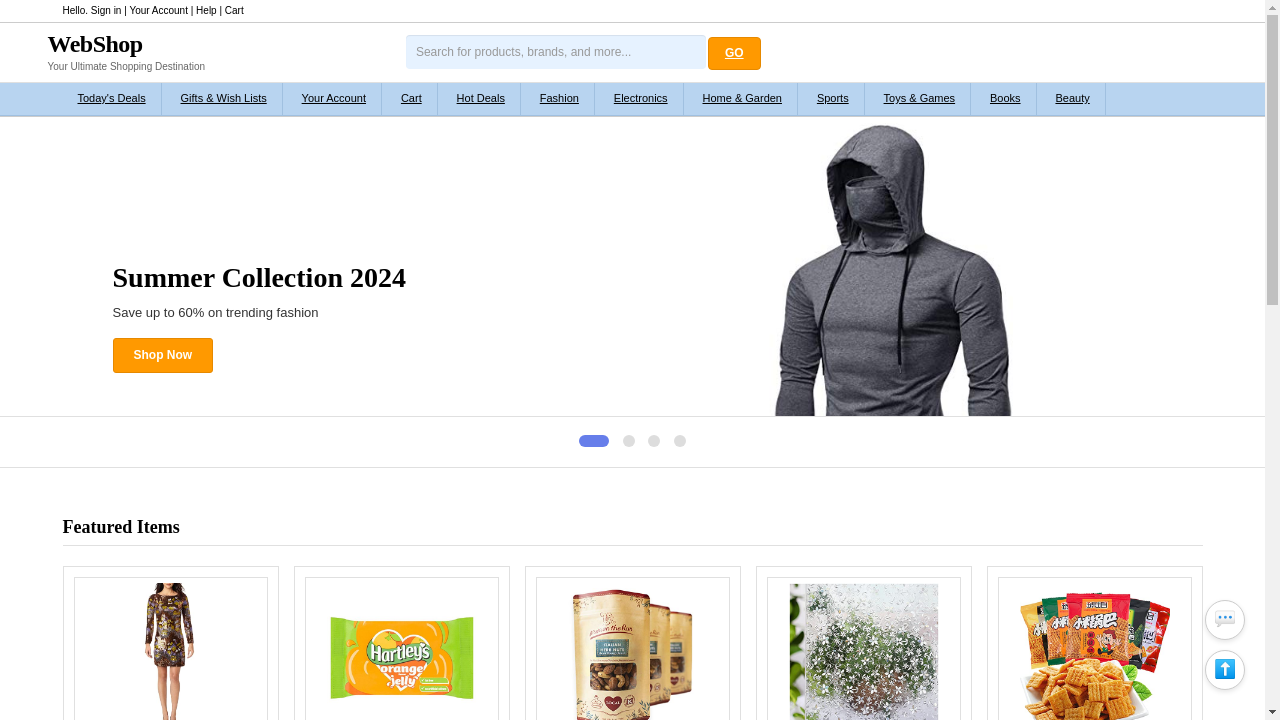Screen dimensions: 1280x720
Task: Open the Hartley's Orange Jelly product image
Action: (x=401, y=657)
